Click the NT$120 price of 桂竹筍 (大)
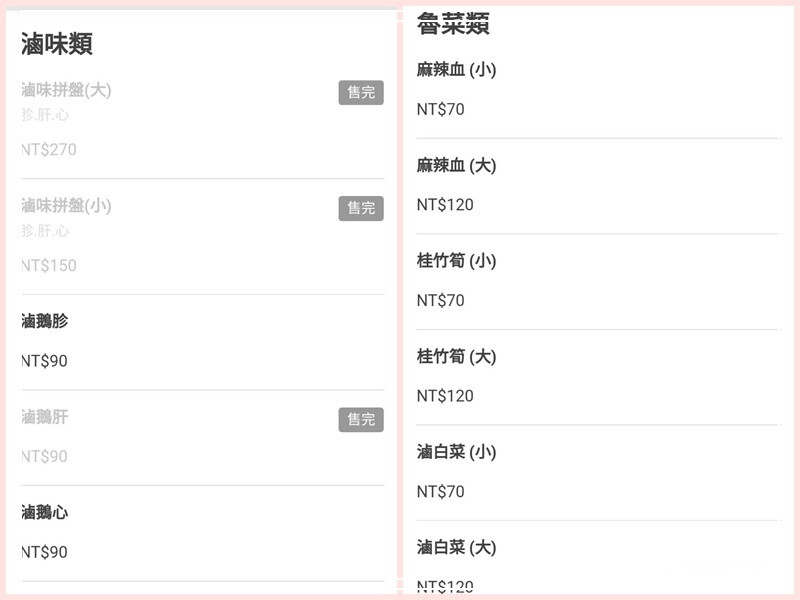 click(445, 396)
